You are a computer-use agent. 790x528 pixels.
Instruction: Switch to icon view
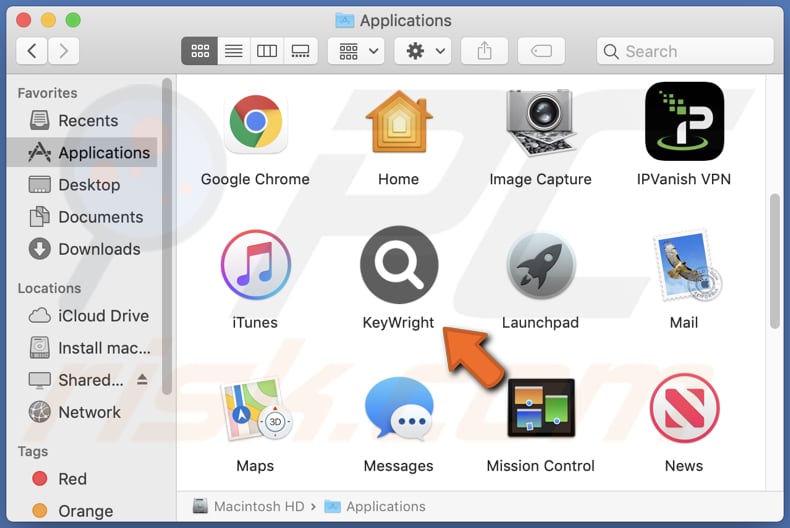pyautogui.click(x=200, y=51)
